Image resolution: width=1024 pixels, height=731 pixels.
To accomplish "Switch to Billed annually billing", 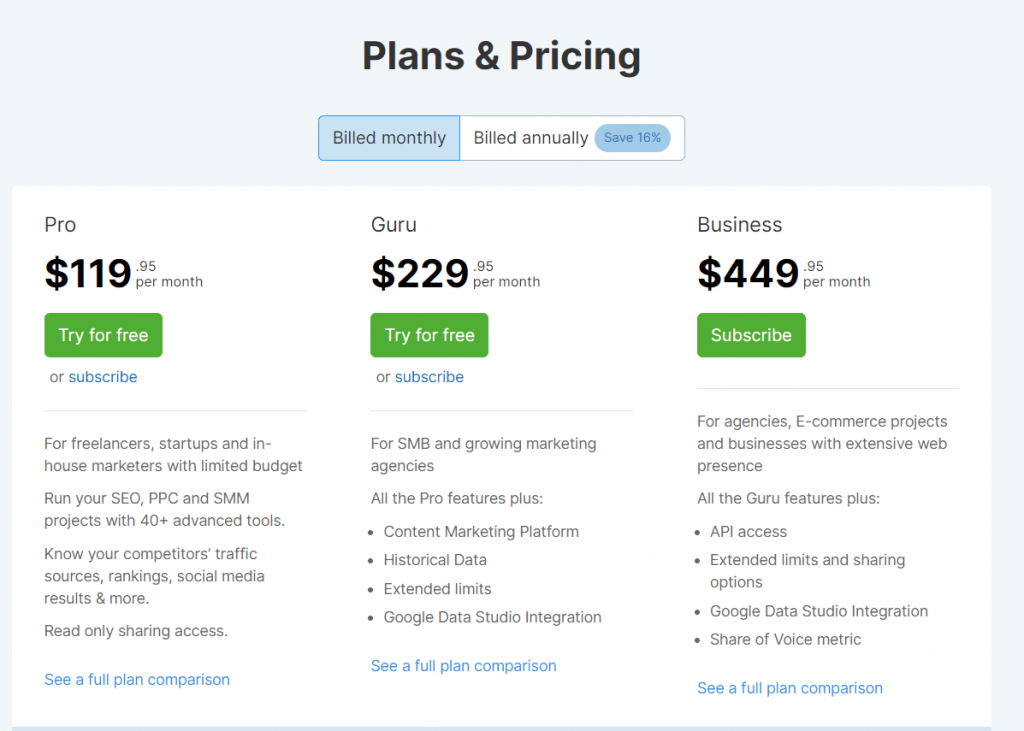I will tap(530, 138).
